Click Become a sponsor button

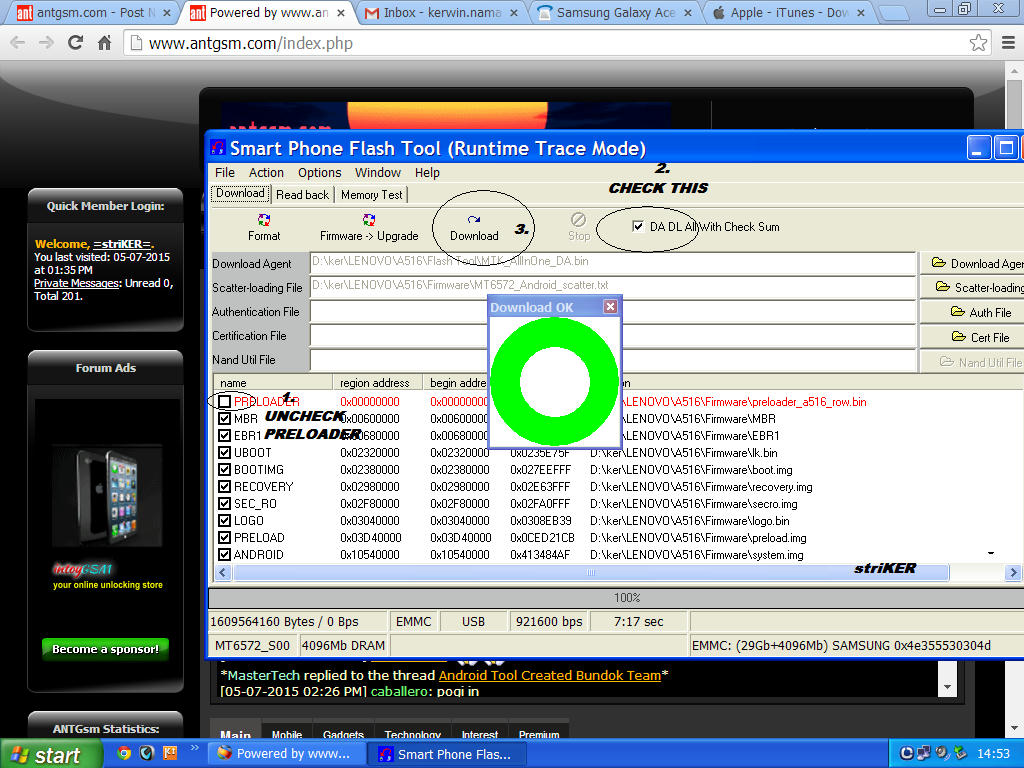tap(105, 648)
